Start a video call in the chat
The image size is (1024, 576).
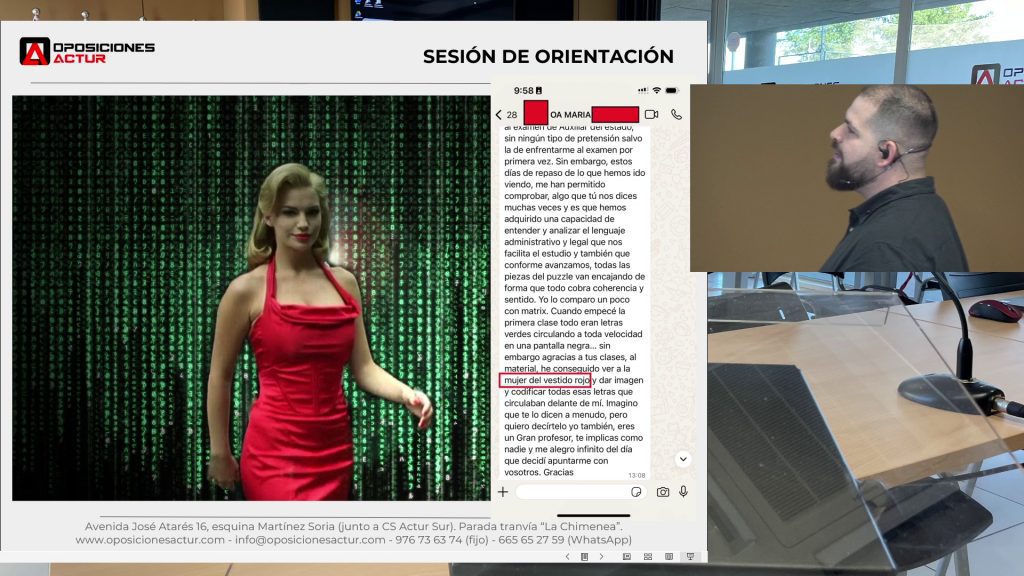point(652,115)
